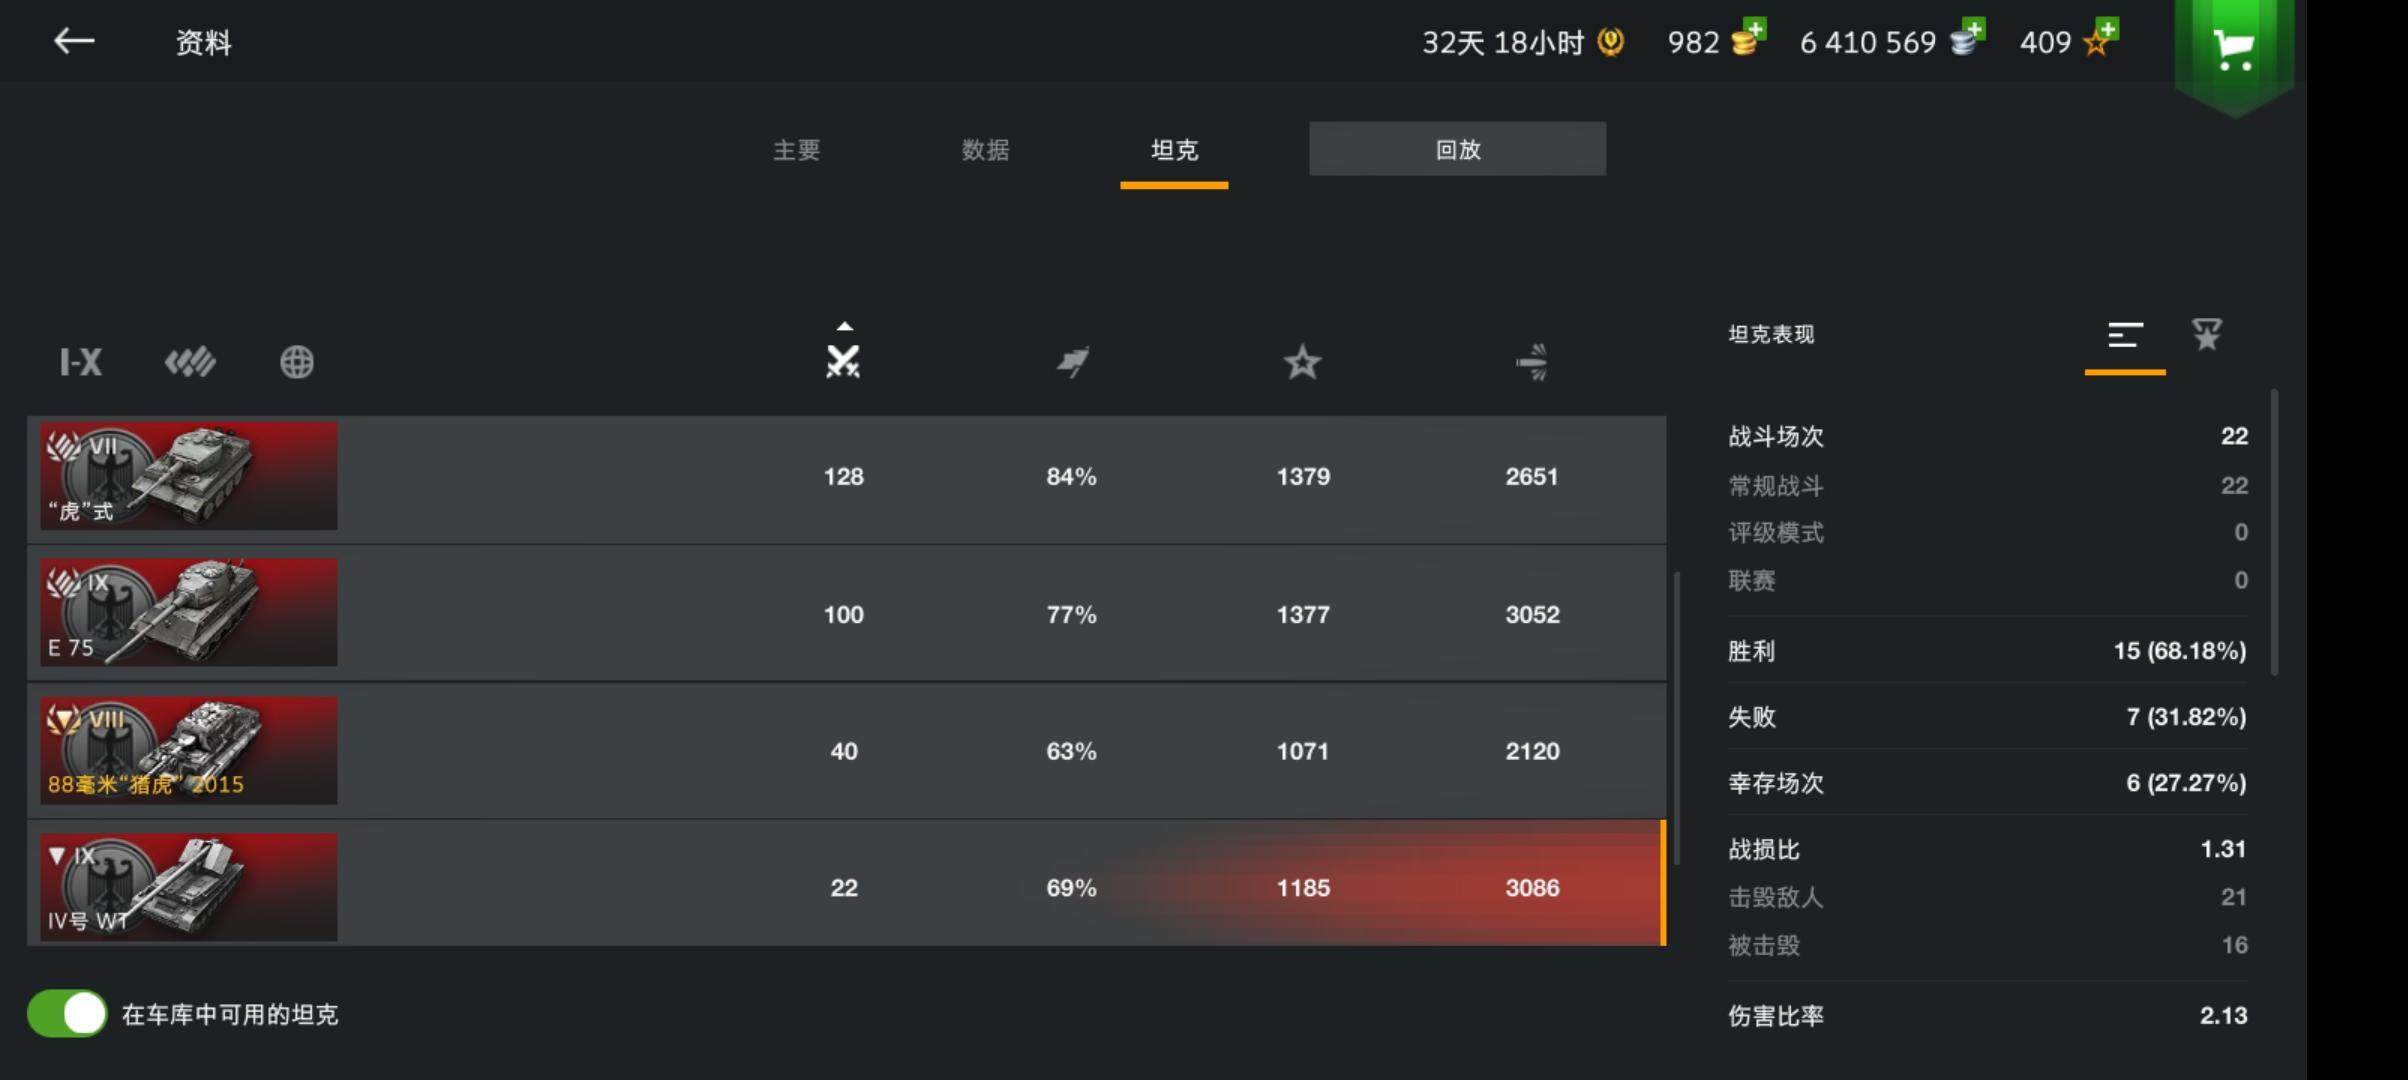Click the 坦克表现 panel heading
The width and height of the screenshot is (2408, 1080).
1771,335
